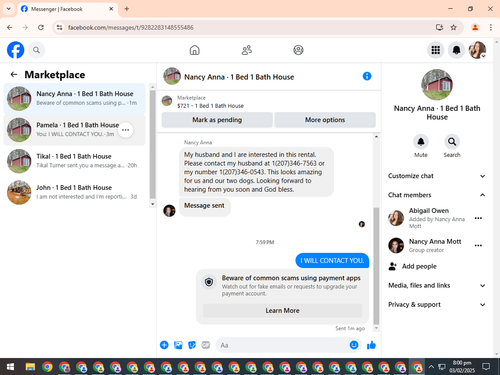Open browser tab search dropdown
This screenshot has height=375, width=500.
click(9, 9)
